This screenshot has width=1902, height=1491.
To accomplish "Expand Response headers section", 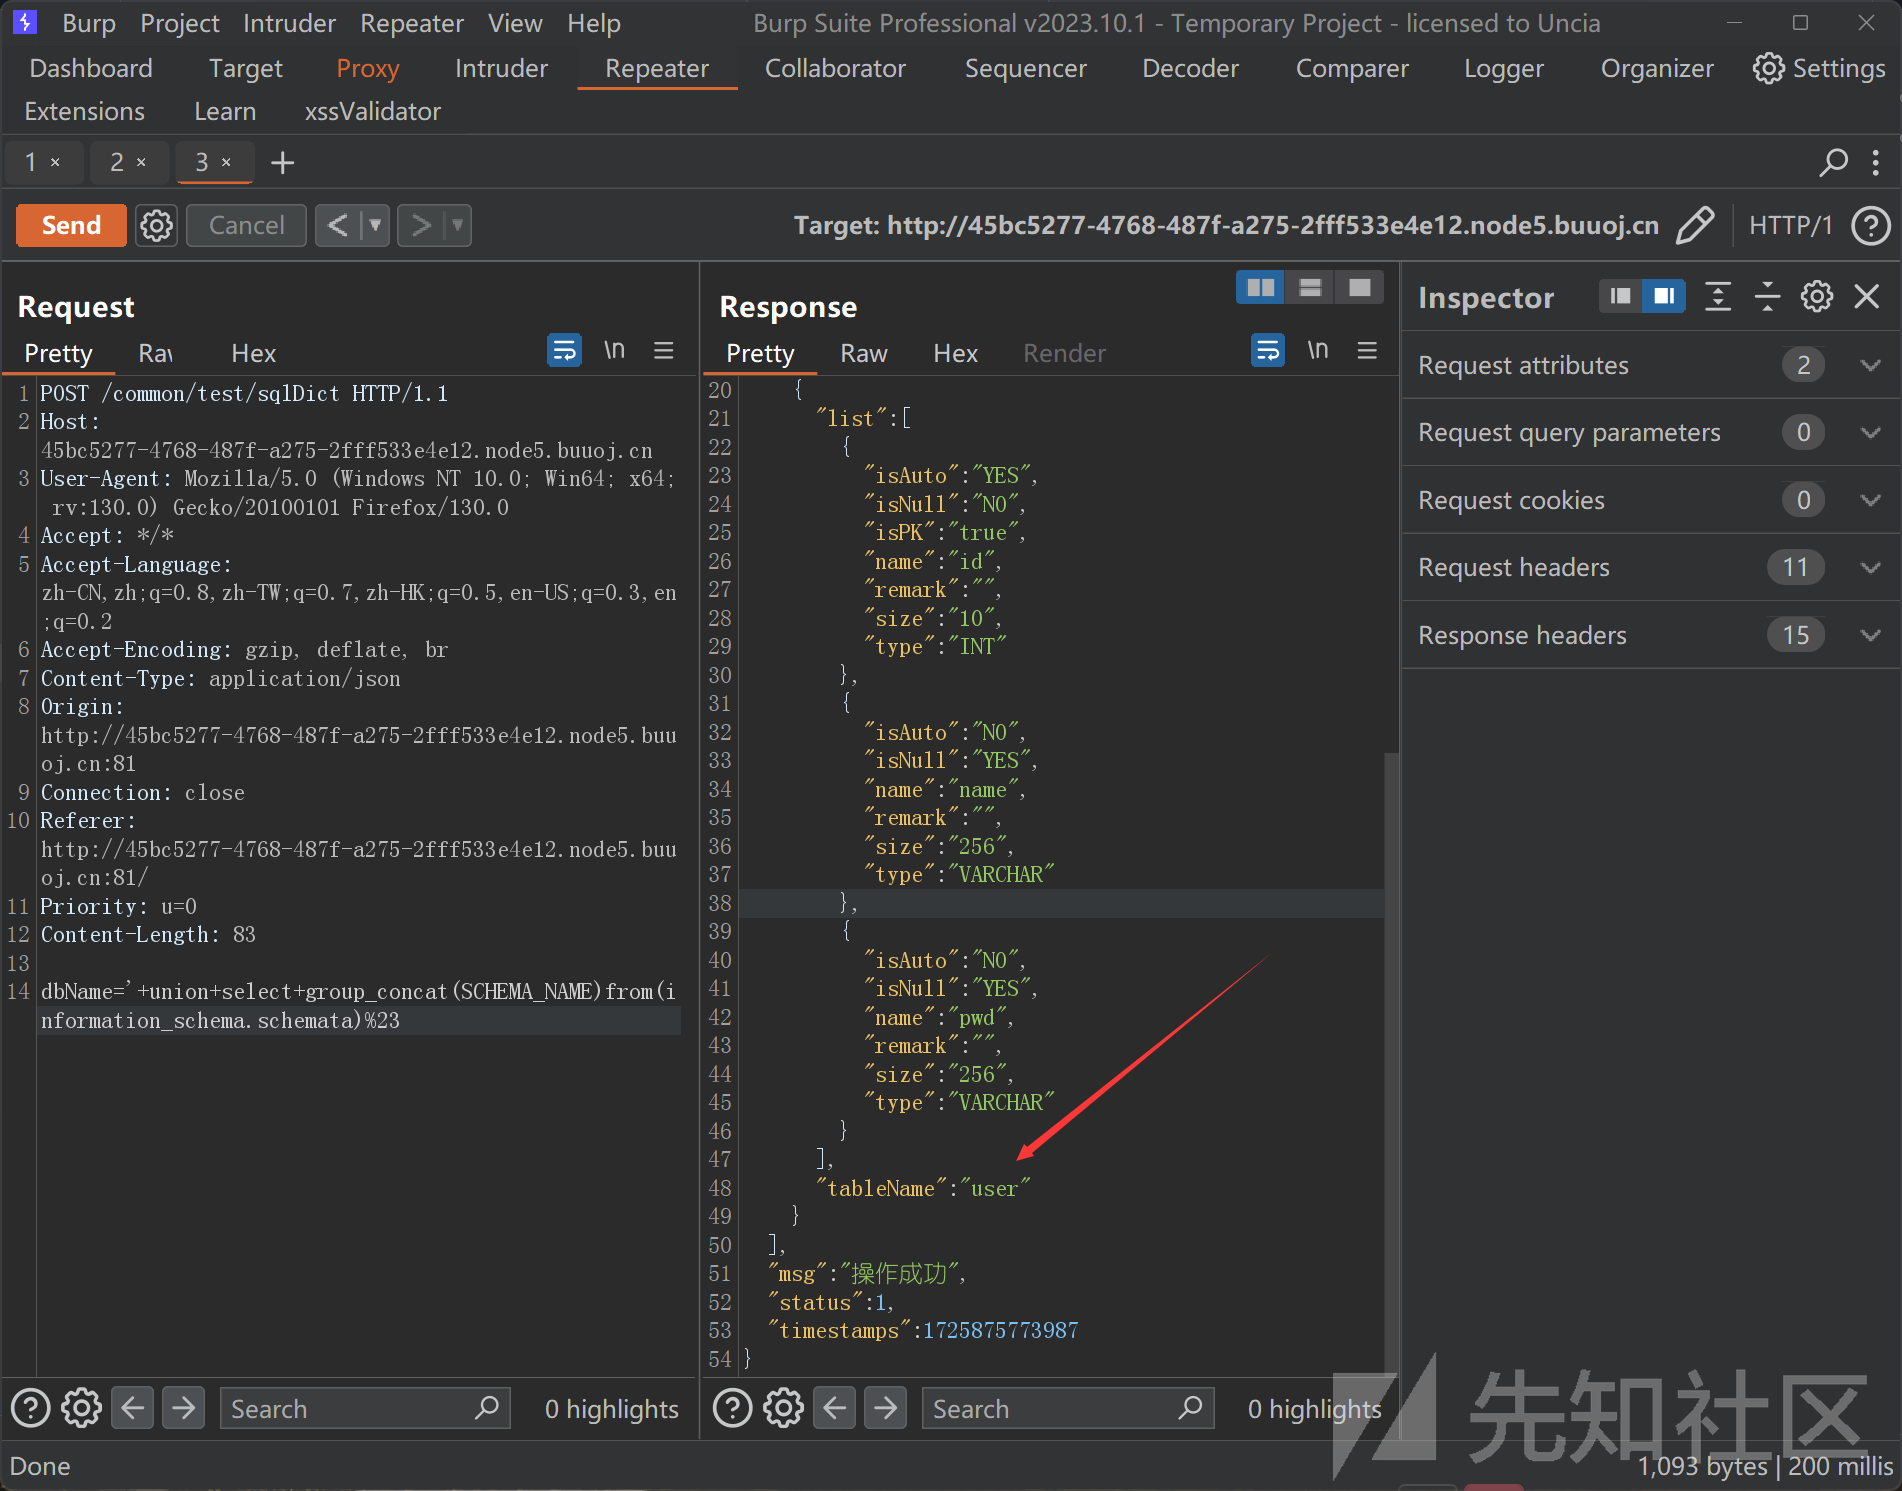I will click(1651, 635).
